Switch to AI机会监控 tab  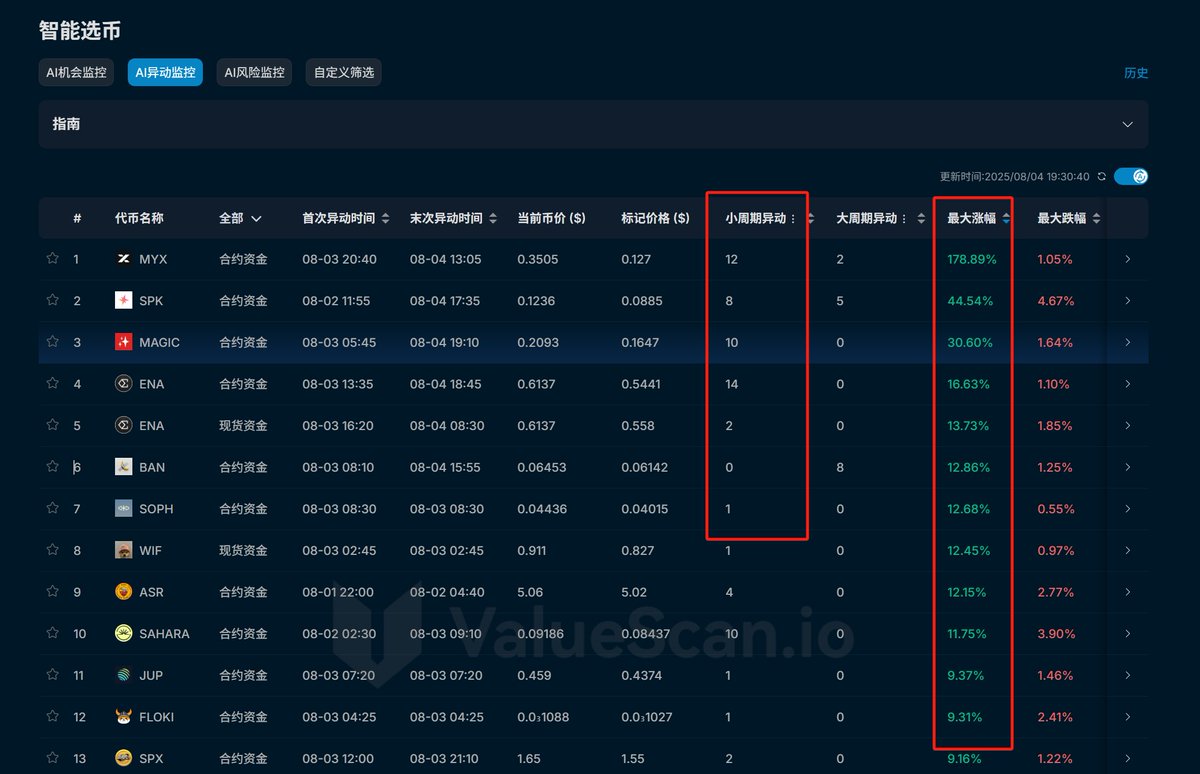[76, 72]
